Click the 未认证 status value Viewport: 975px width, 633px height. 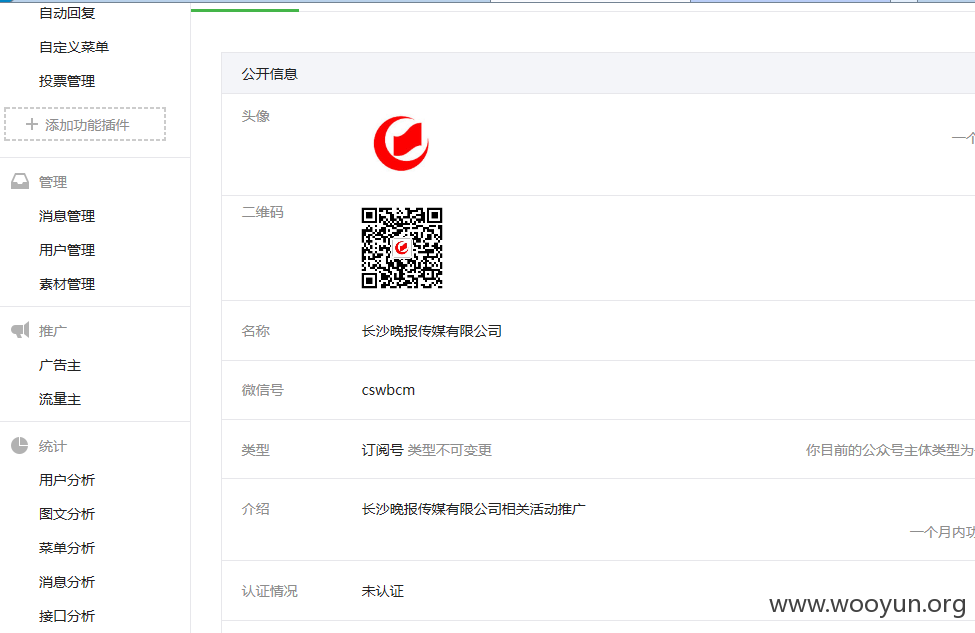[x=382, y=591]
